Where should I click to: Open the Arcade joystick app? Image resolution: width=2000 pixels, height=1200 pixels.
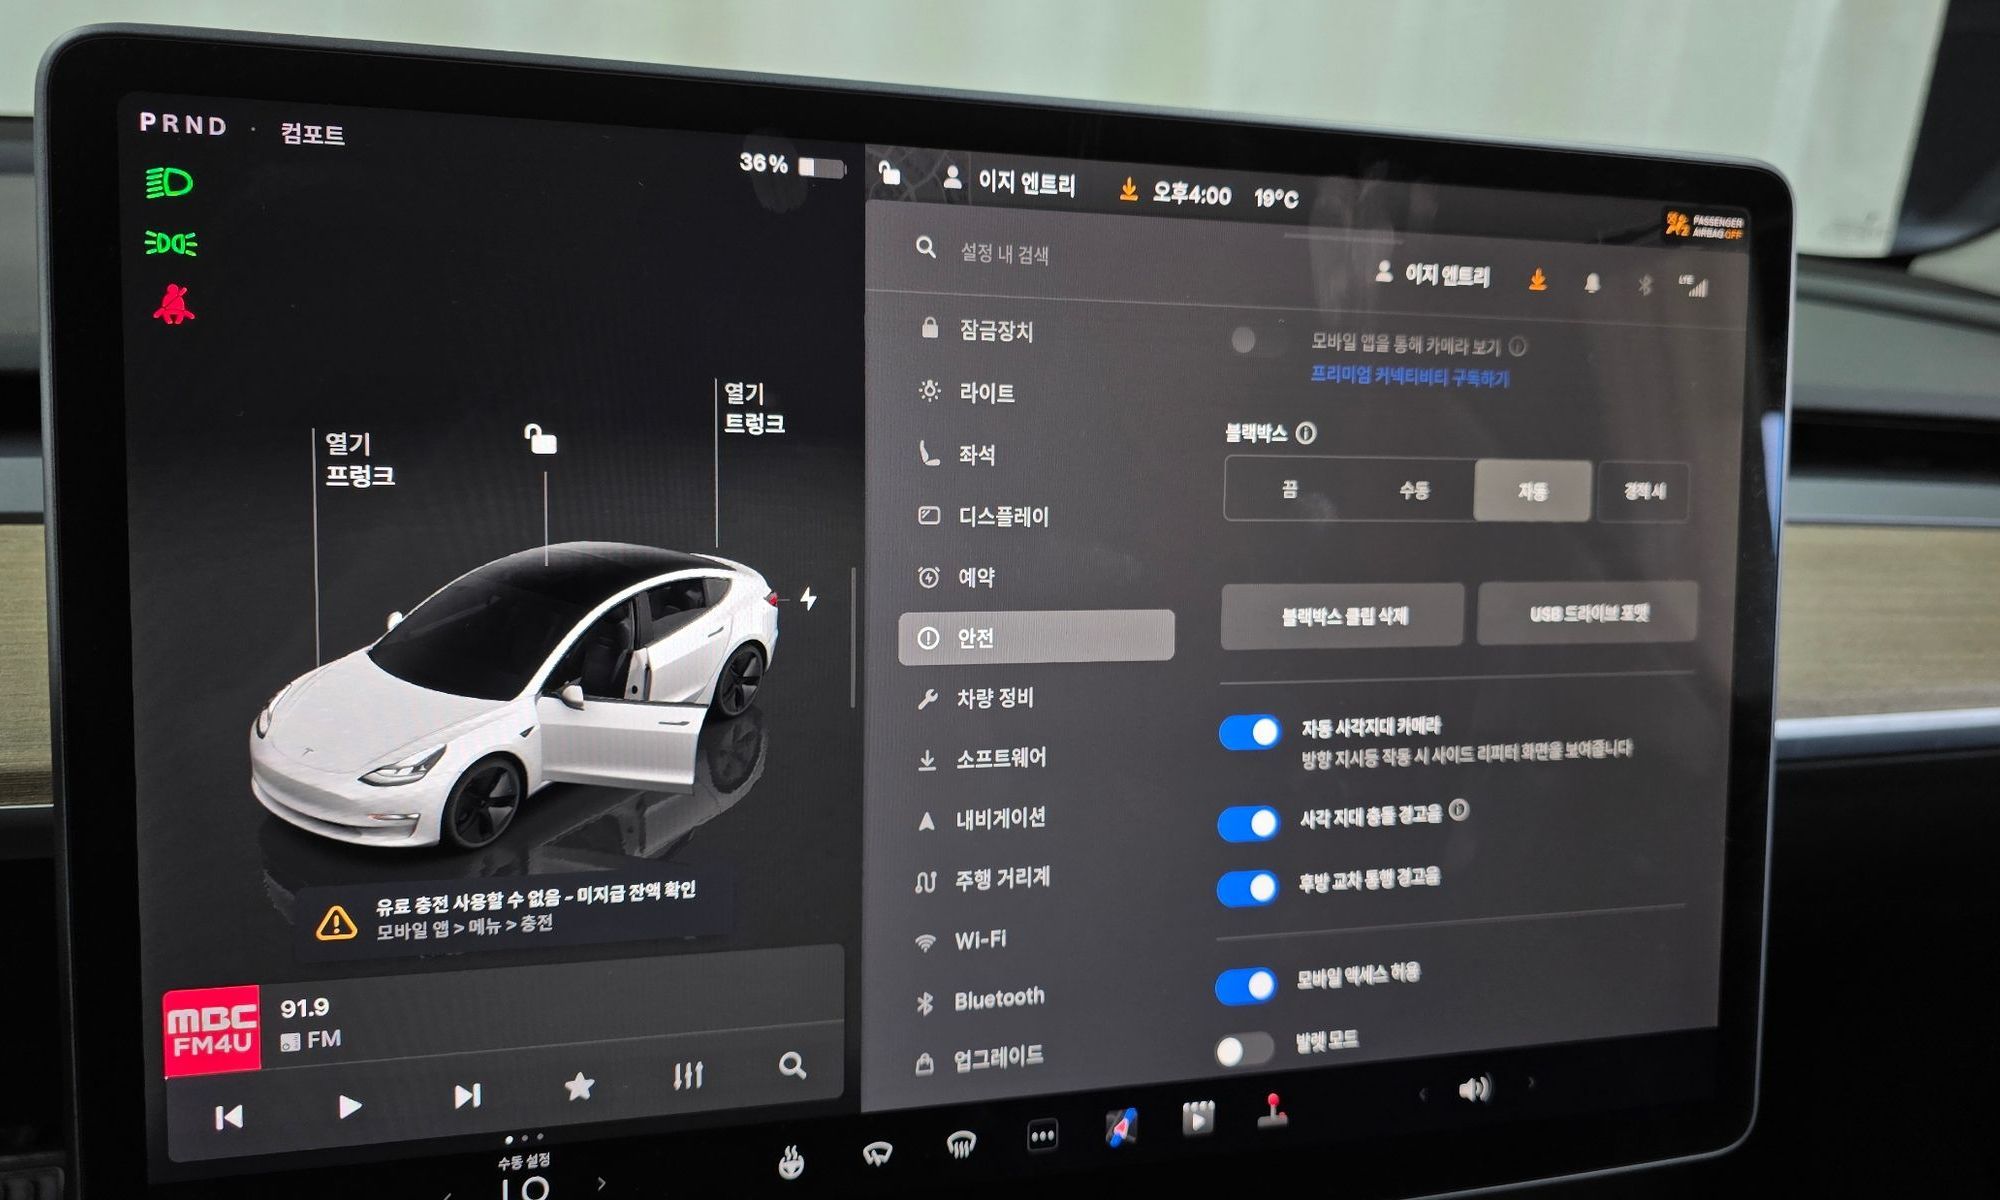click(1272, 1110)
